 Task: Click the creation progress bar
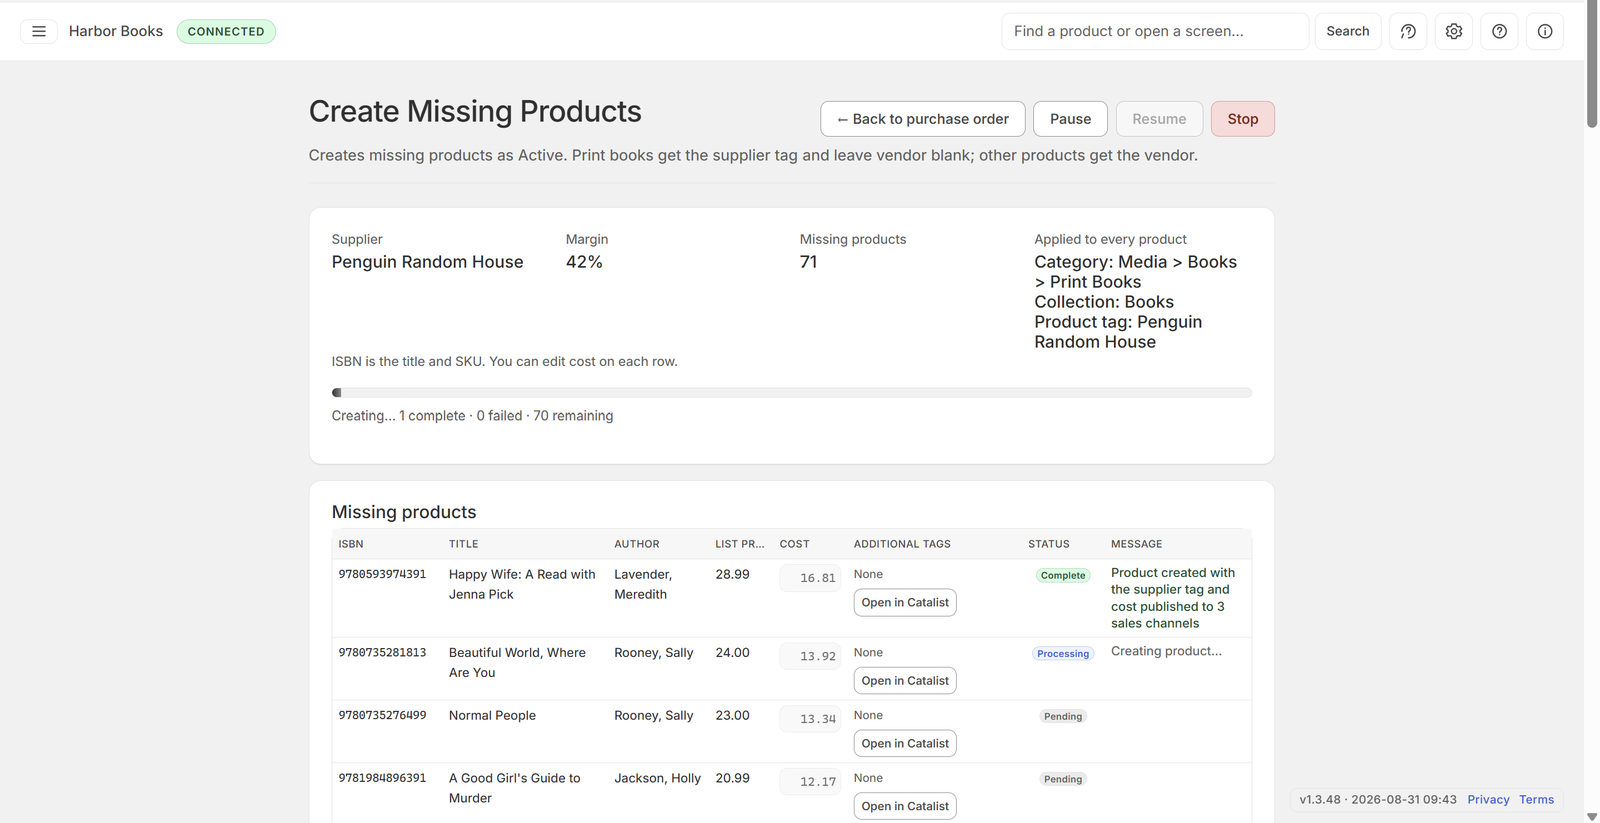click(x=792, y=393)
